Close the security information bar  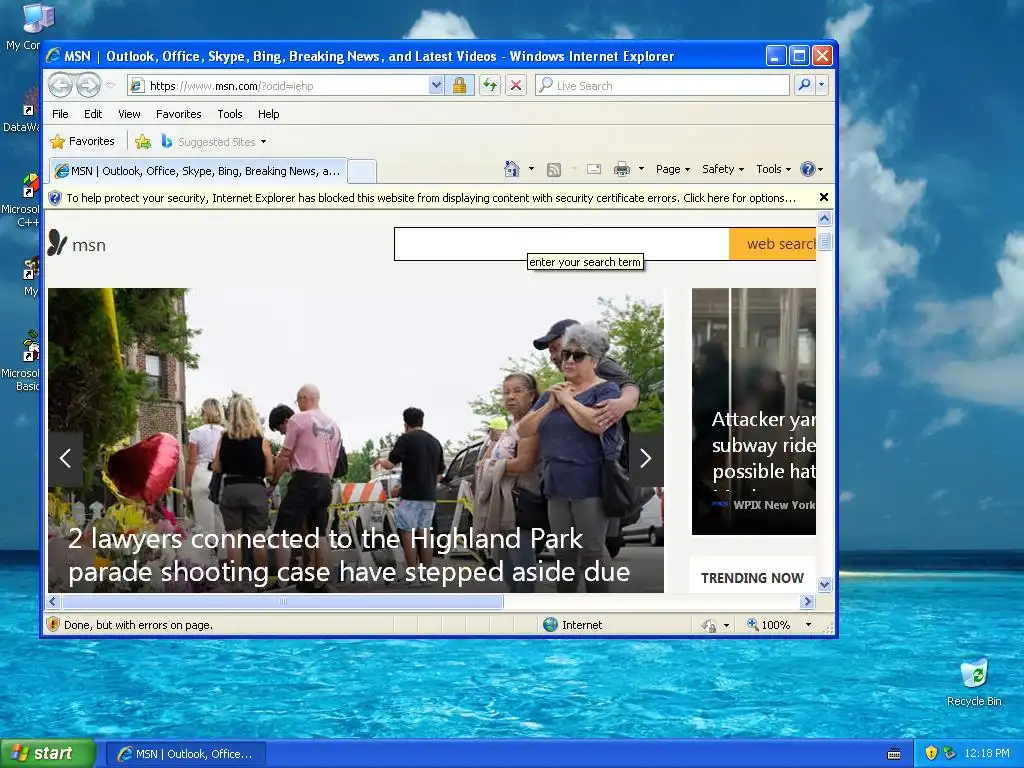point(824,197)
